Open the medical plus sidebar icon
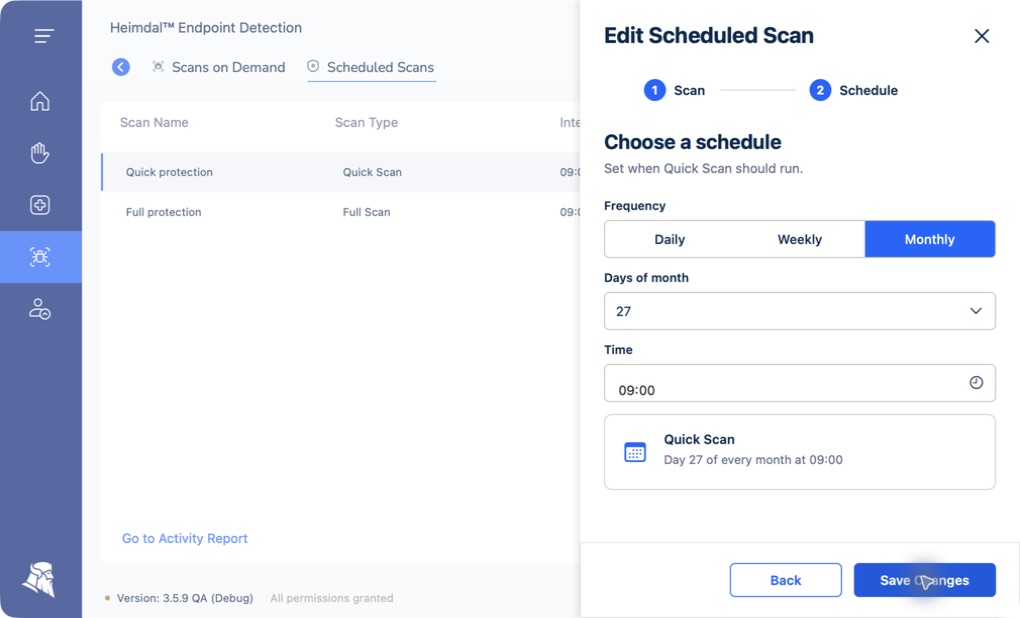 click(40, 205)
